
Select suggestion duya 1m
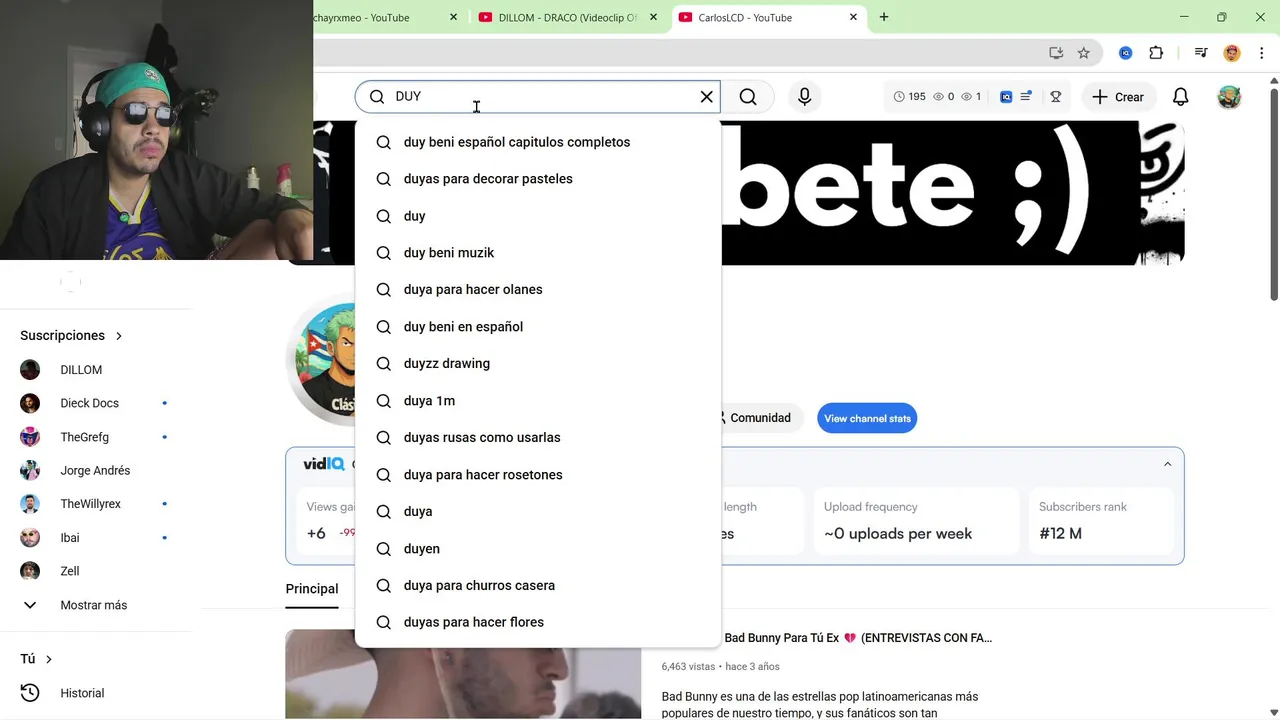coord(538,401)
